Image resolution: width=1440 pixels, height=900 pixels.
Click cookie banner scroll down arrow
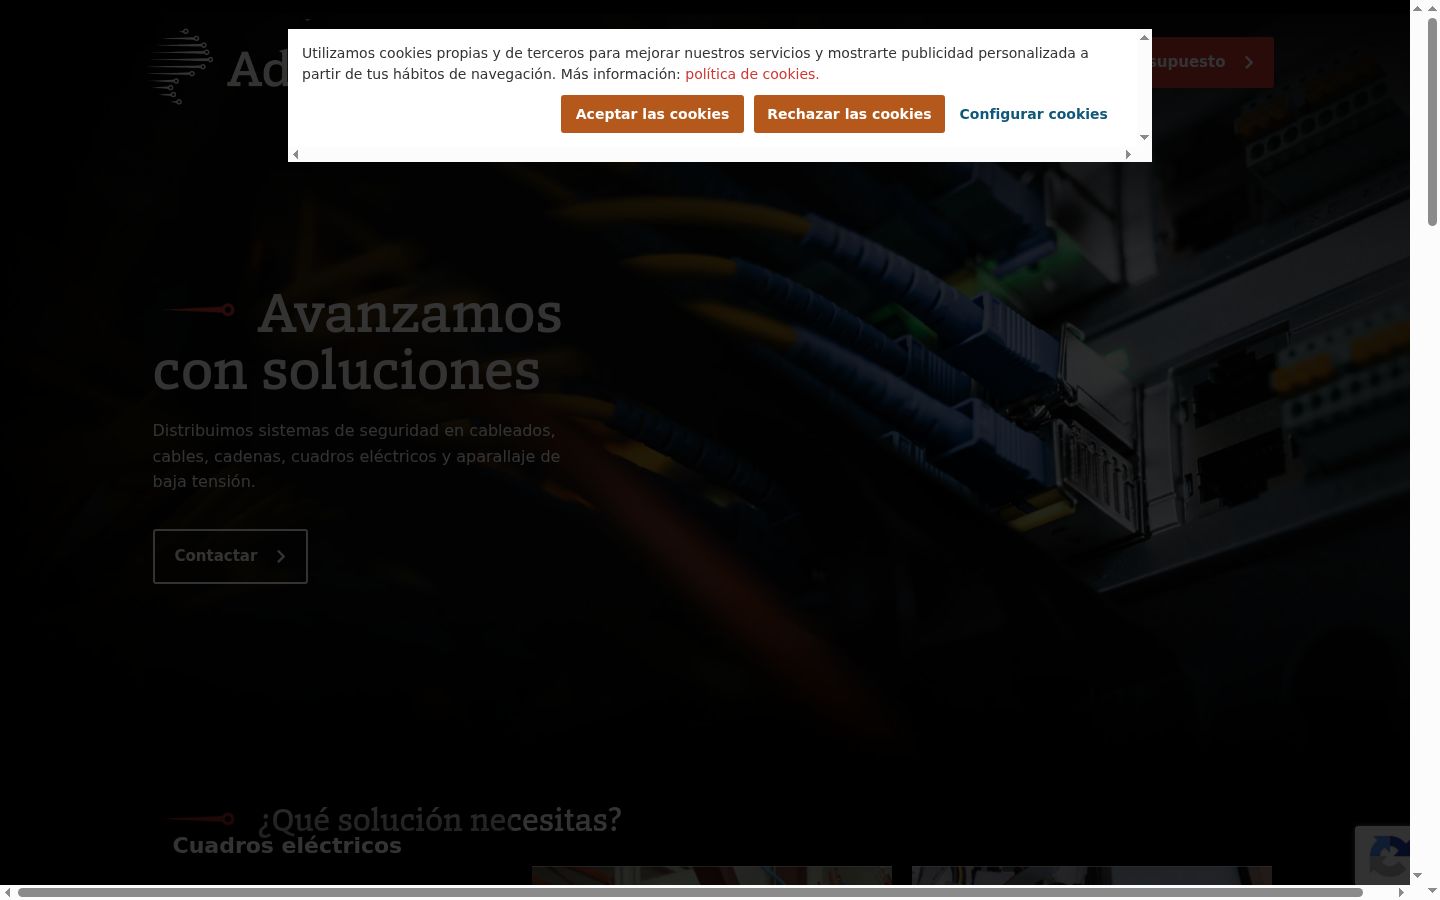[x=1144, y=137]
